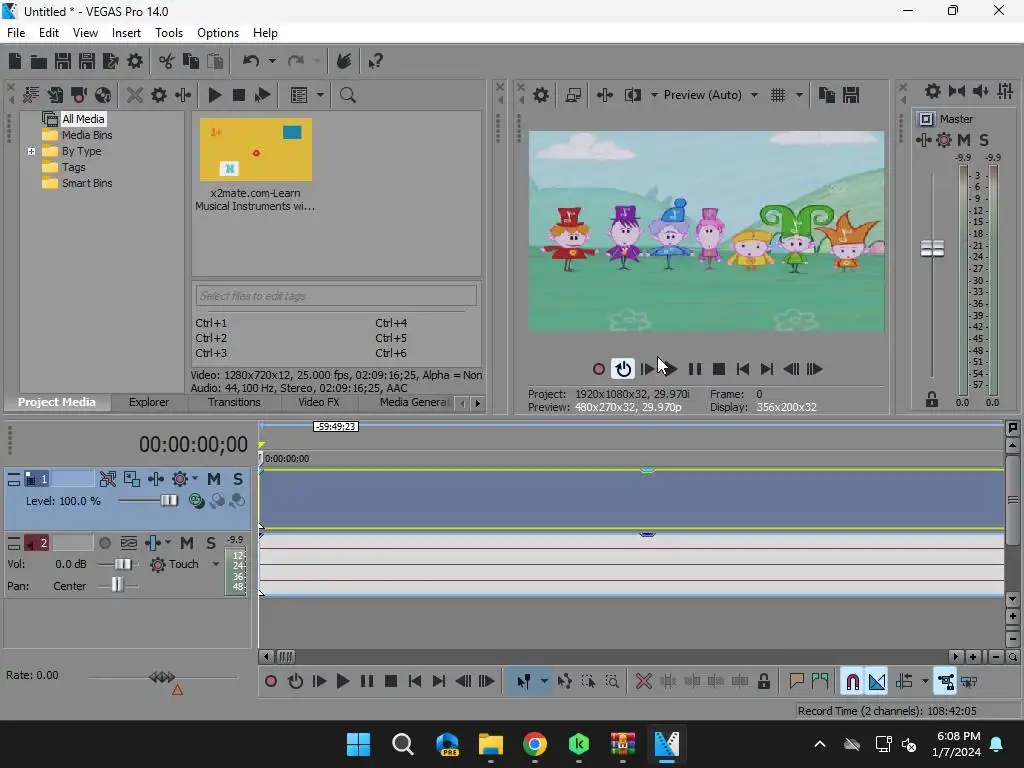Screen dimensions: 1024x768
Task: Click Pause button in video preview
Action: (x=695, y=370)
